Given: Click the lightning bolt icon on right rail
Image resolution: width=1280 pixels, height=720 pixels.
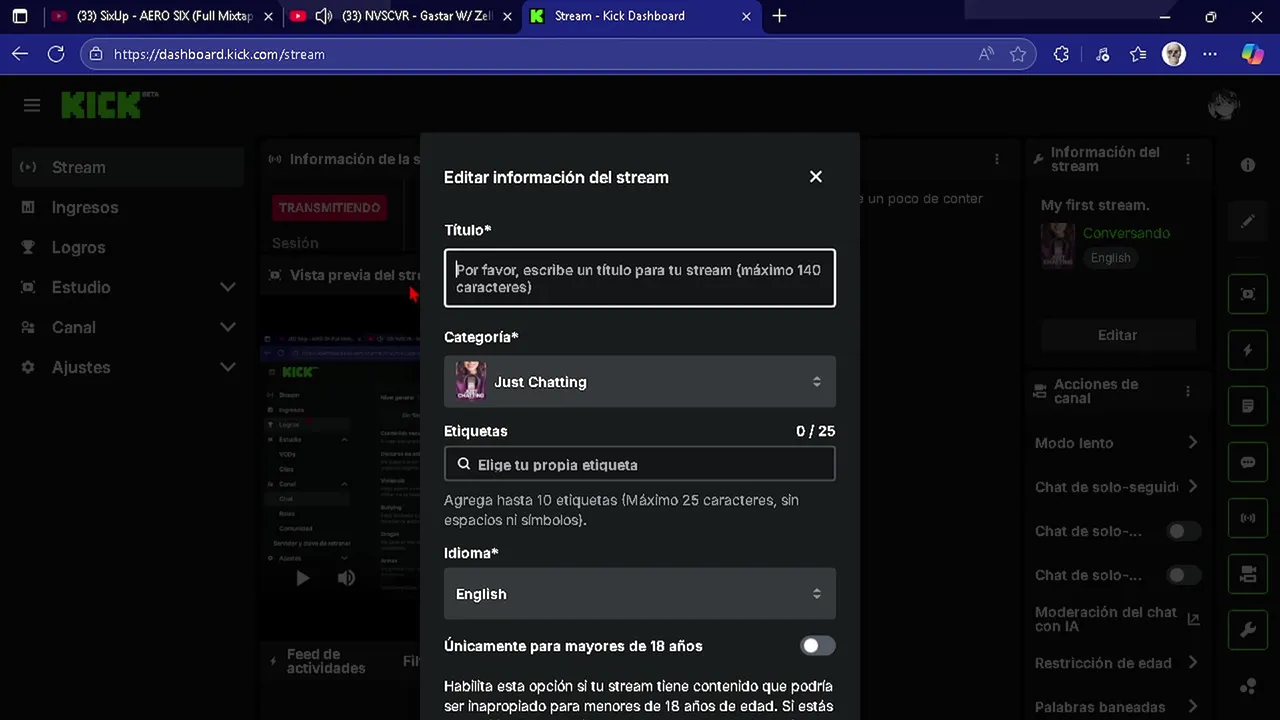Looking at the screenshot, I should (x=1248, y=350).
